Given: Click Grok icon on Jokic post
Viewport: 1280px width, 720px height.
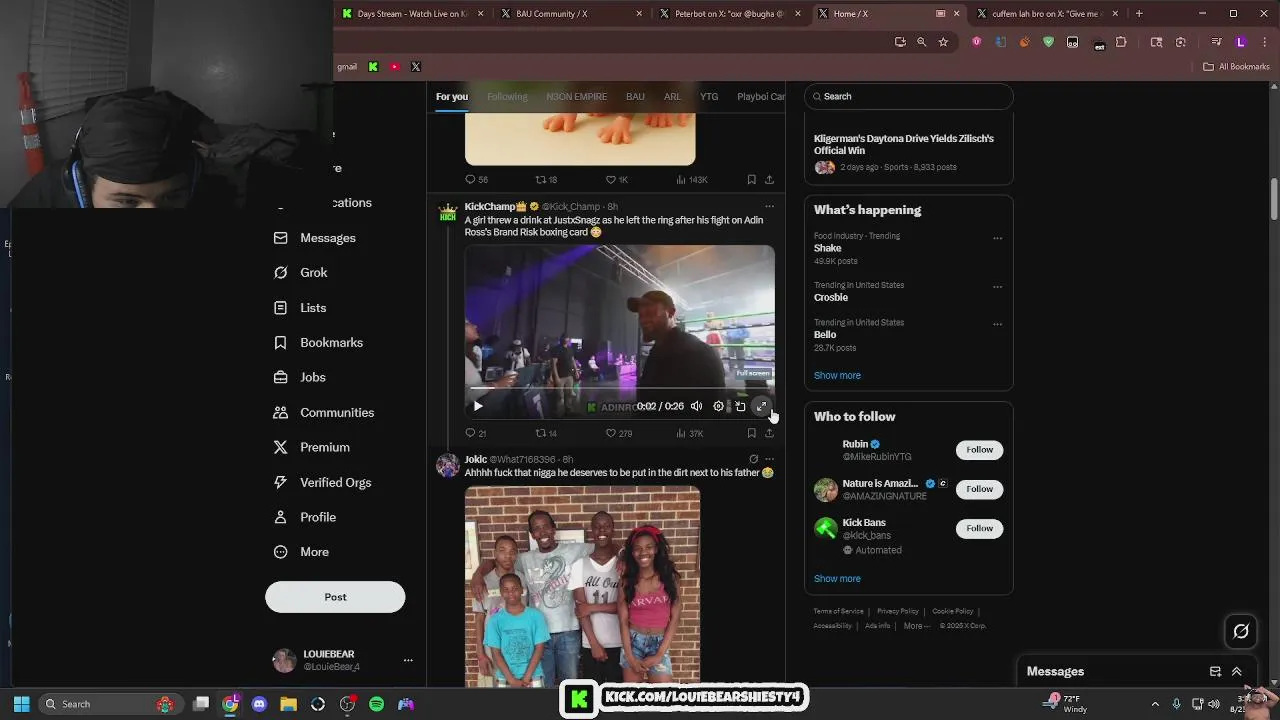Looking at the screenshot, I should coord(753,459).
